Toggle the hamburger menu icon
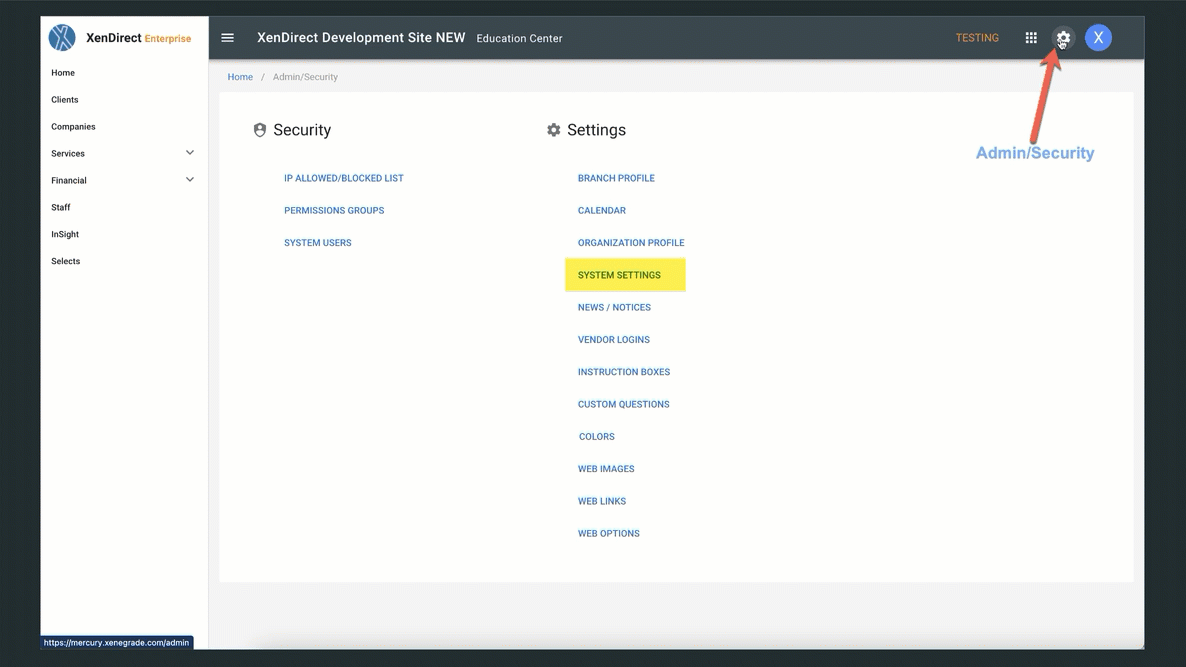 [228, 38]
